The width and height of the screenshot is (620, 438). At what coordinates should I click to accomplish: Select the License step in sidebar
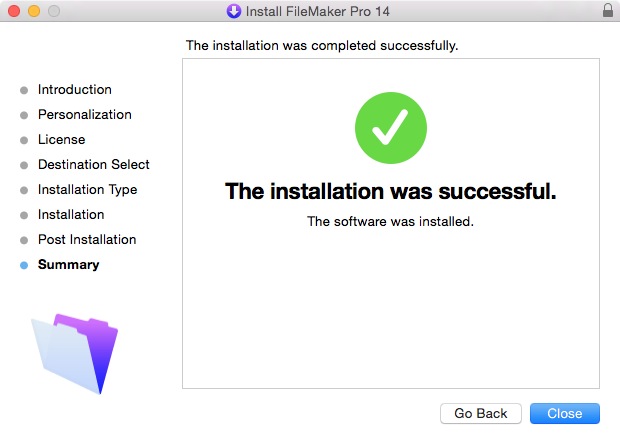click(x=61, y=140)
